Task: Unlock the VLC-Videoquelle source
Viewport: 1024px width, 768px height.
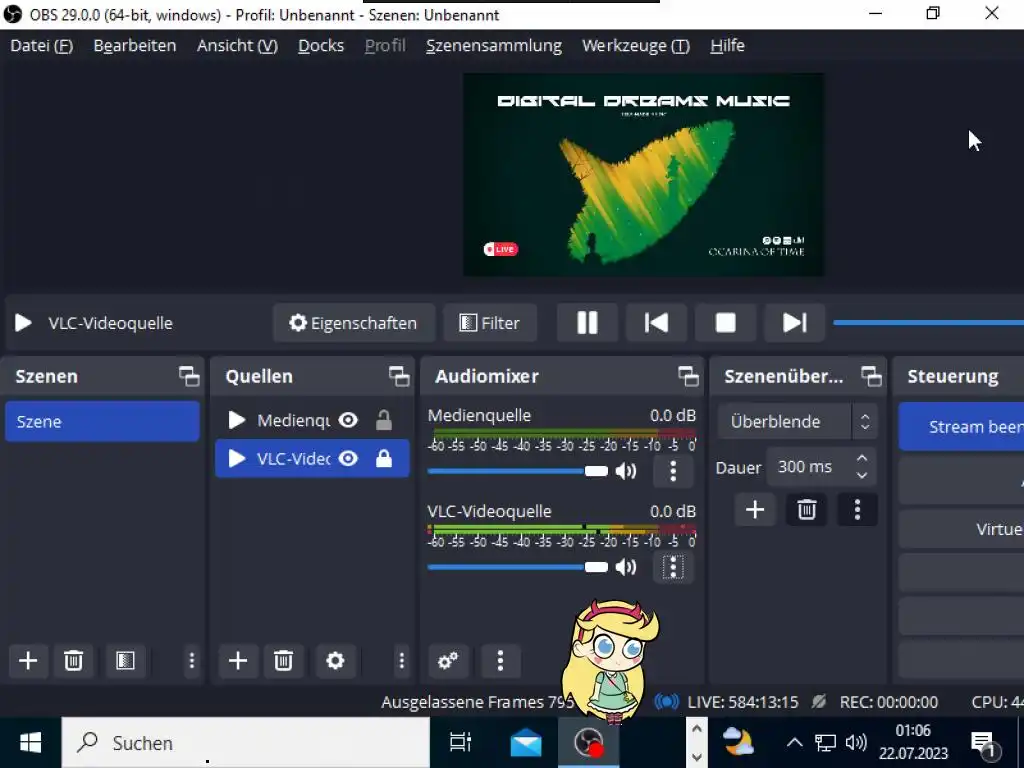Action: [x=384, y=458]
